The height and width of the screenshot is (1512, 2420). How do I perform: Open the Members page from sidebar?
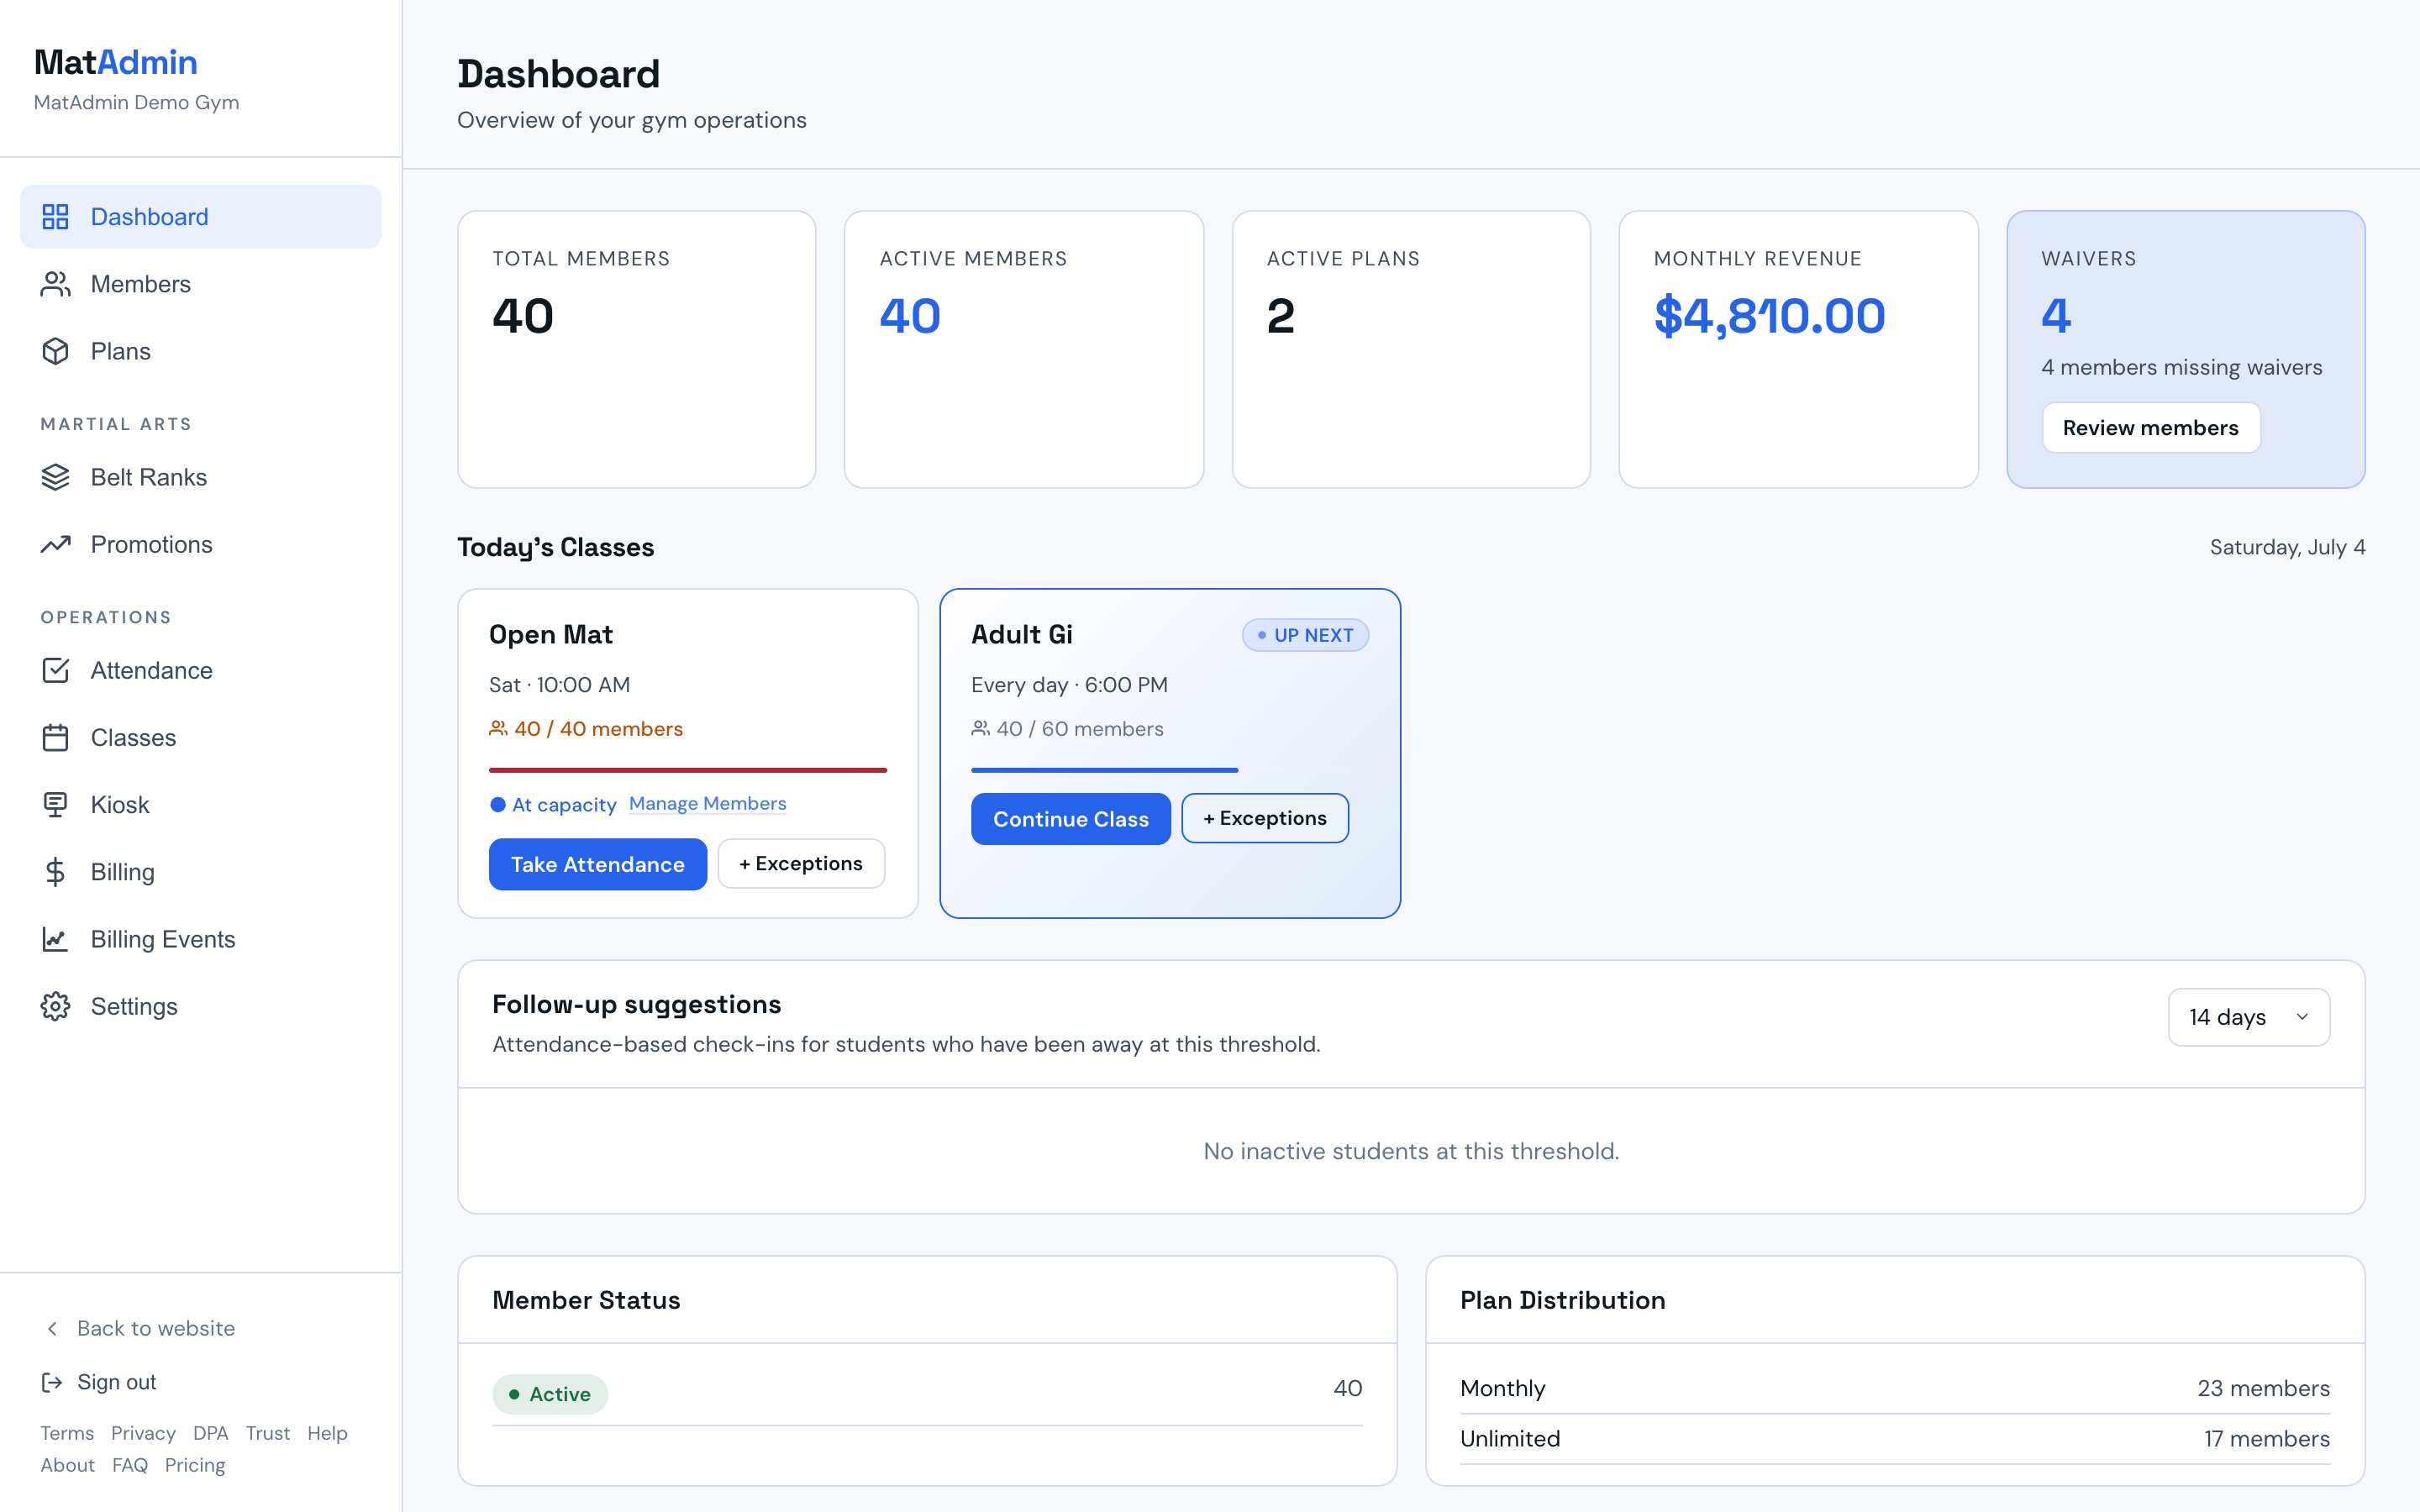[x=200, y=284]
